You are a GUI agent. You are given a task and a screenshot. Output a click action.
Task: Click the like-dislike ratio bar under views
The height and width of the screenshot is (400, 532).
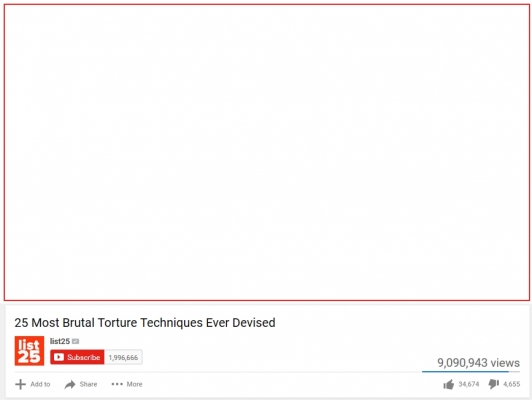[471, 372]
